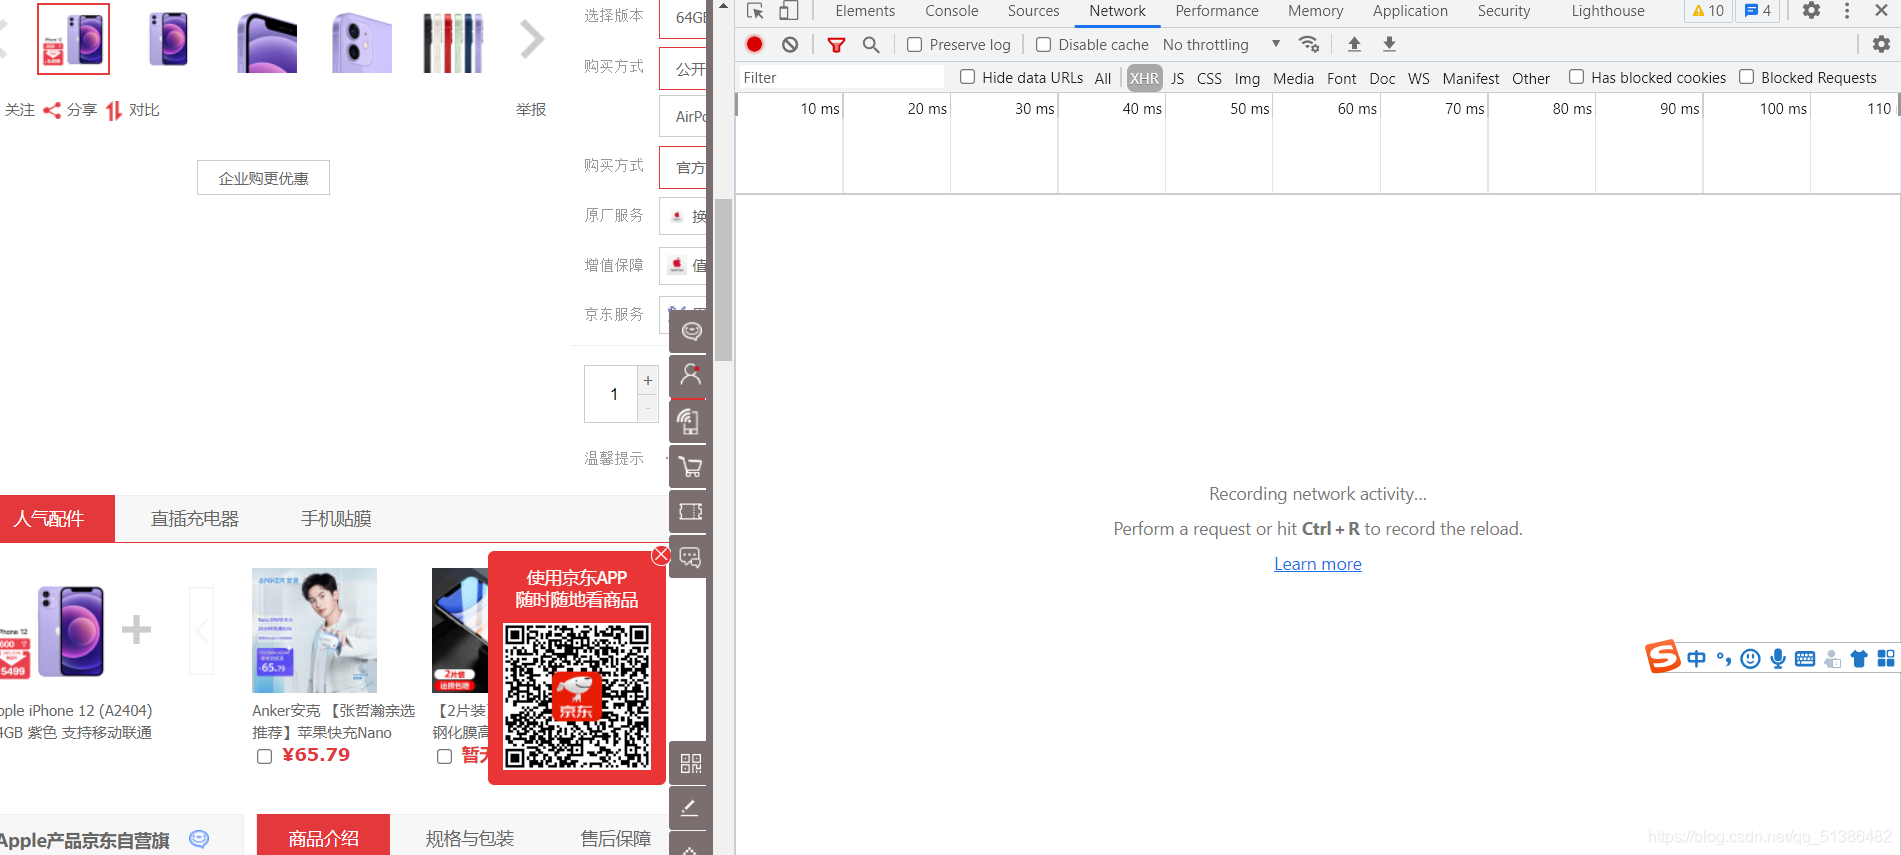Open the user account sidebar icon

[x=690, y=376]
